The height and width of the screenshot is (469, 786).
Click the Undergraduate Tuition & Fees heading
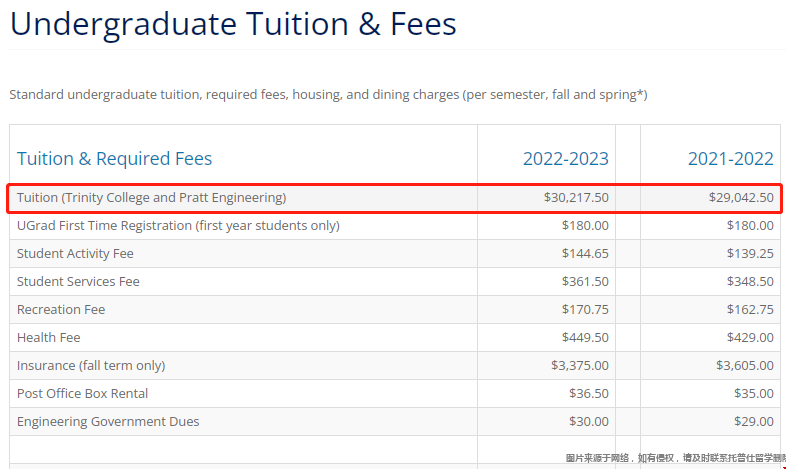233,24
